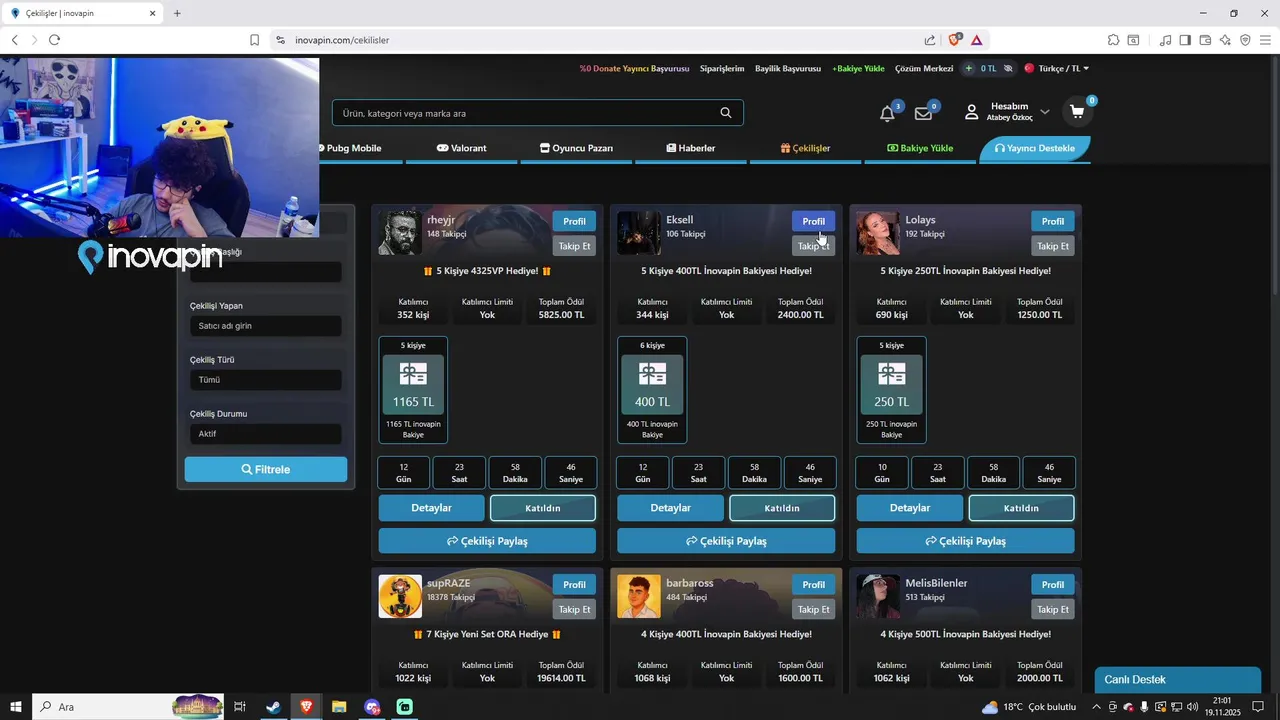
Task: Open the Oyuncu Pazarı menu item
Action: click(576, 148)
